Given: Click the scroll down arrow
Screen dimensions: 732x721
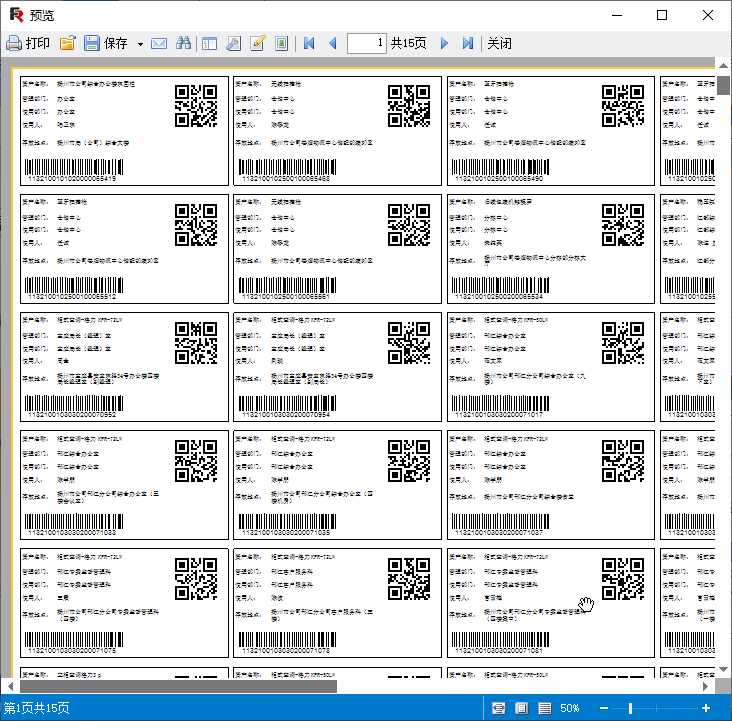Looking at the screenshot, I should coord(724,670).
